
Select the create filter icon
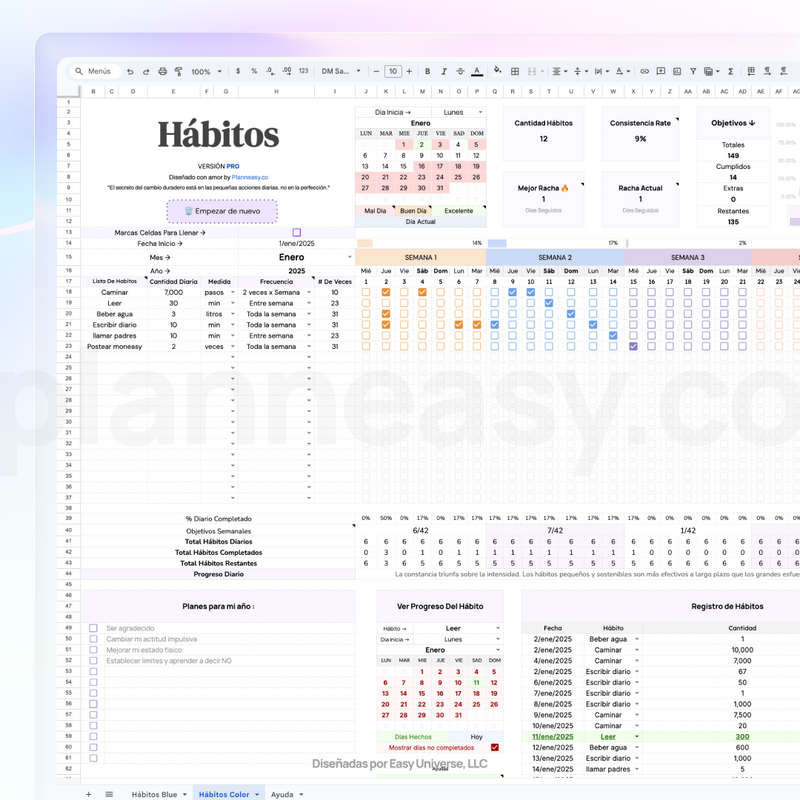pyautogui.click(x=693, y=71)
